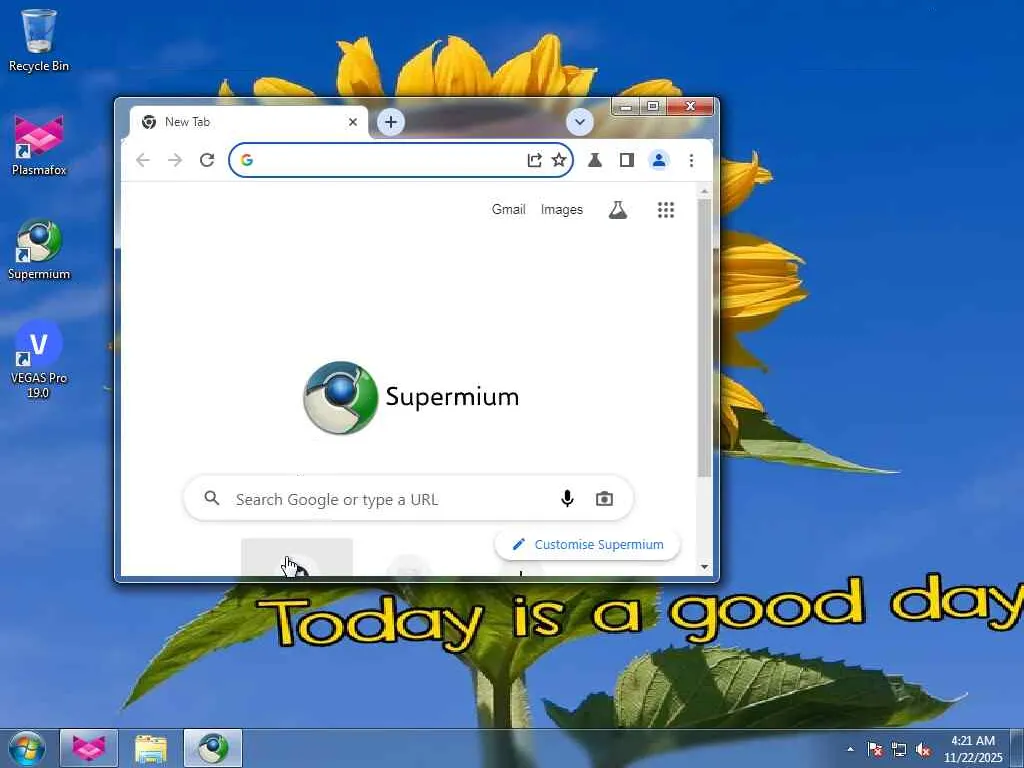The width and height of the screenshot is (1024, 768).
Task: Open Windows Explorer from the taskbar
Action: coord(151,748)
